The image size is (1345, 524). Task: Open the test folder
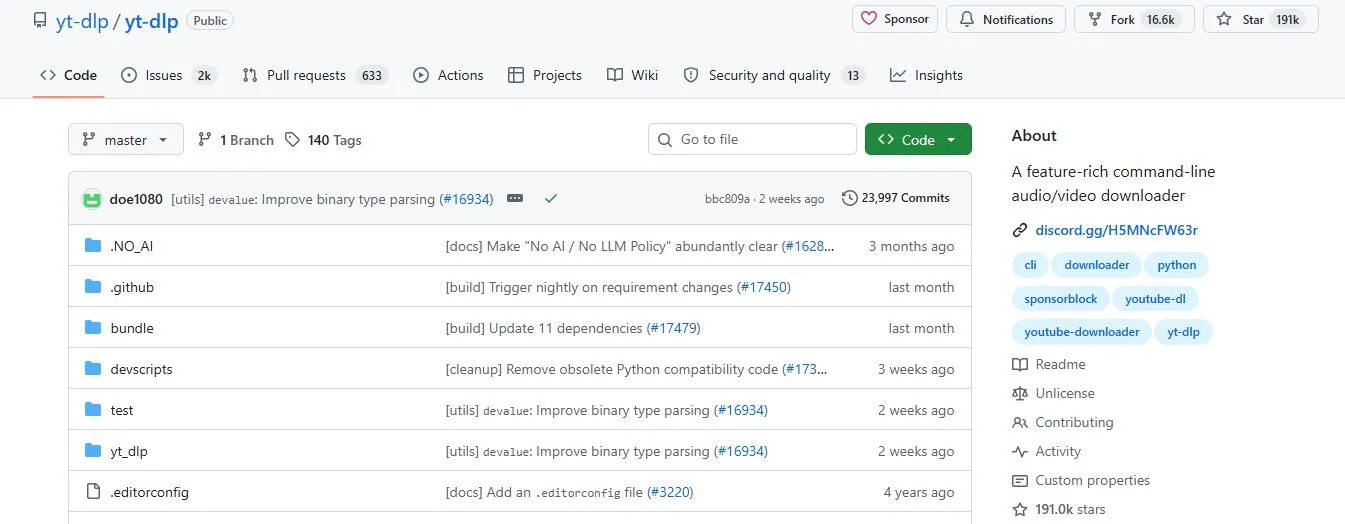click(x=122, y=410)
